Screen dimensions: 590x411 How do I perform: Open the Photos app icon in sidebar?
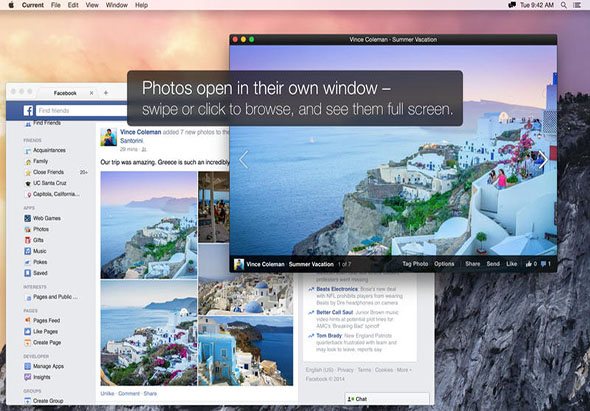[x=28, y=229]
